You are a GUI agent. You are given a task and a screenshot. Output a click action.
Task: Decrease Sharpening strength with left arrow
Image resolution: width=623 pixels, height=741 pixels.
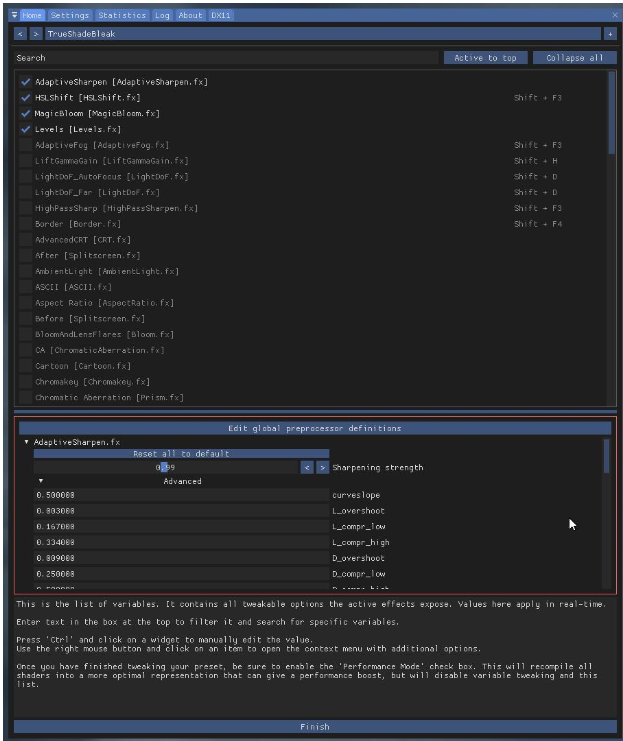point(308,467)
